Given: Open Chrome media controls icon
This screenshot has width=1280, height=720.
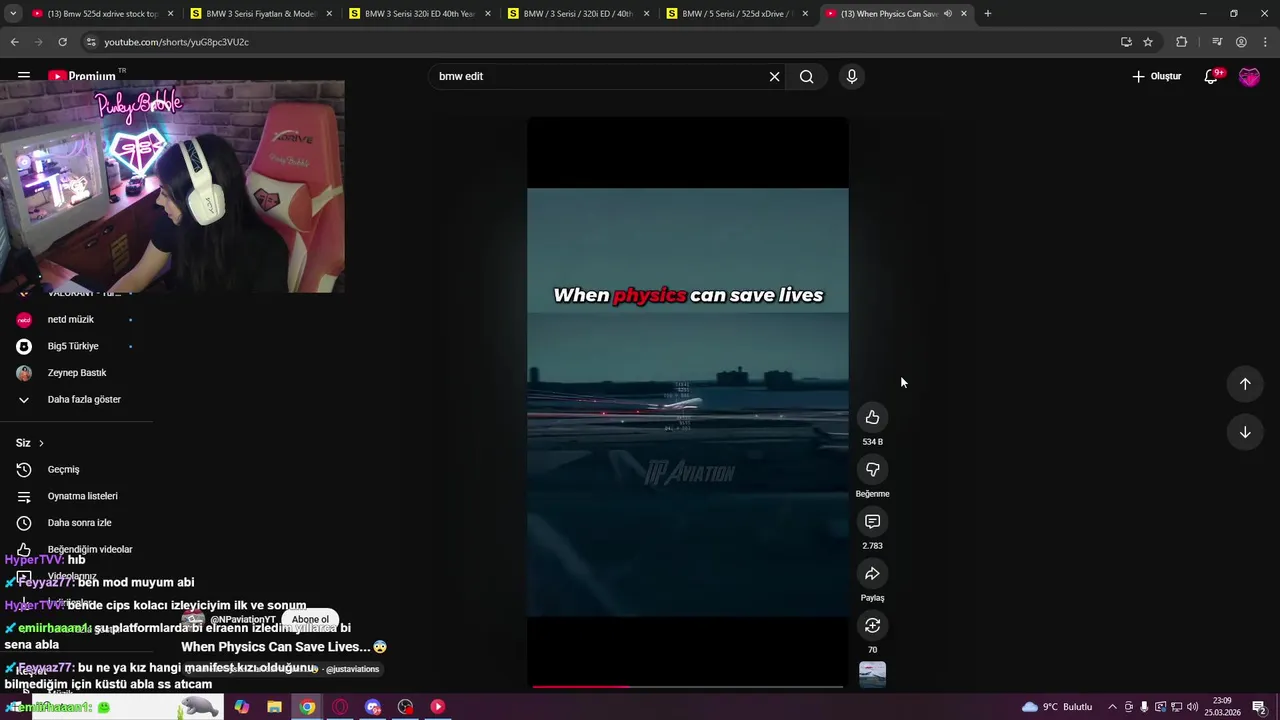Looking at the screenshot, I should click(x=1217, y=42).
